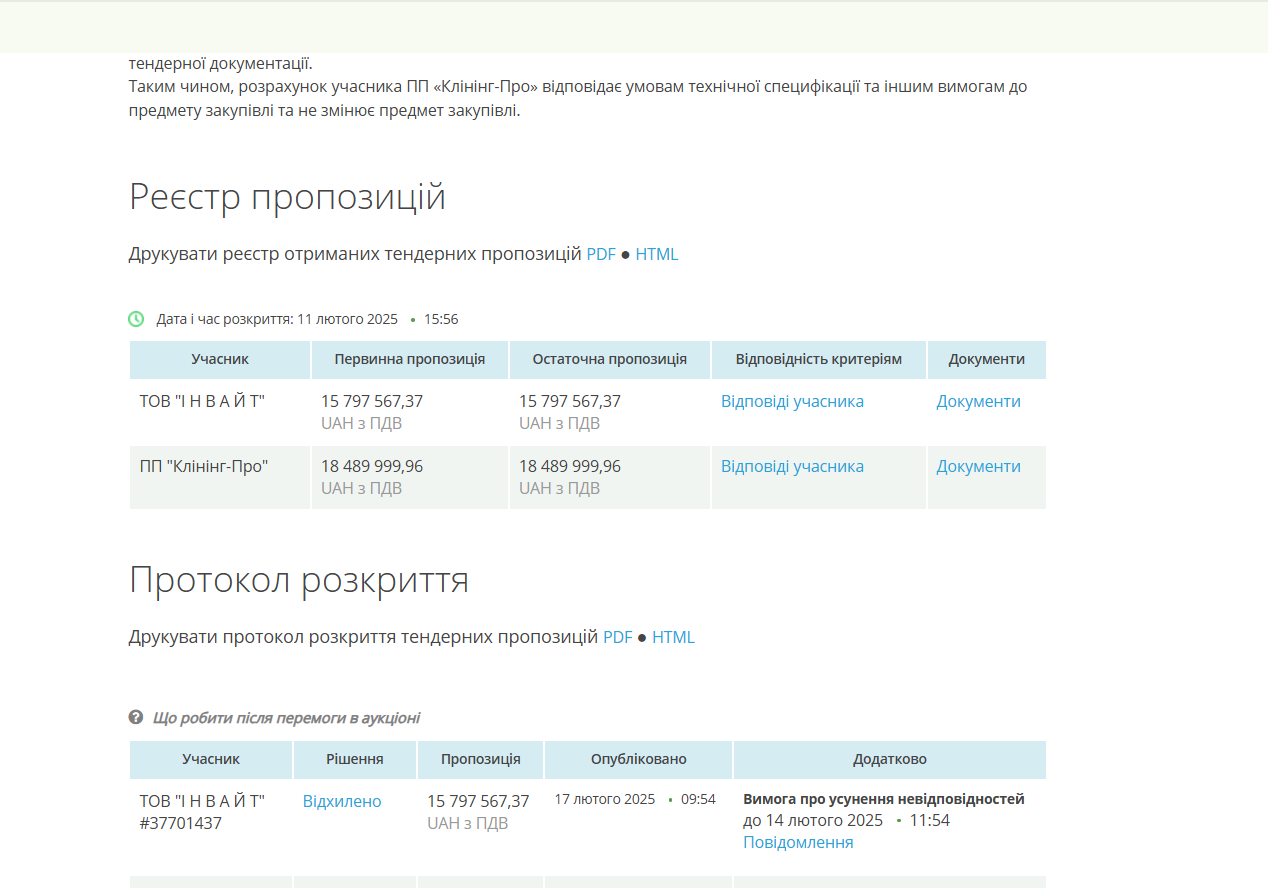Click ІНВАЙТ's initial offer 15 797 567,37
This screenshot has width=1268, height=888.
[x=372, y=401]
